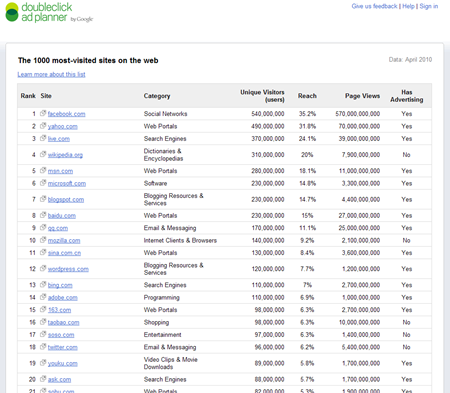Image resolution: width=450 pixels, height=393 pixels.
Task: Click the Site column header
Action: tap(46, 96)
